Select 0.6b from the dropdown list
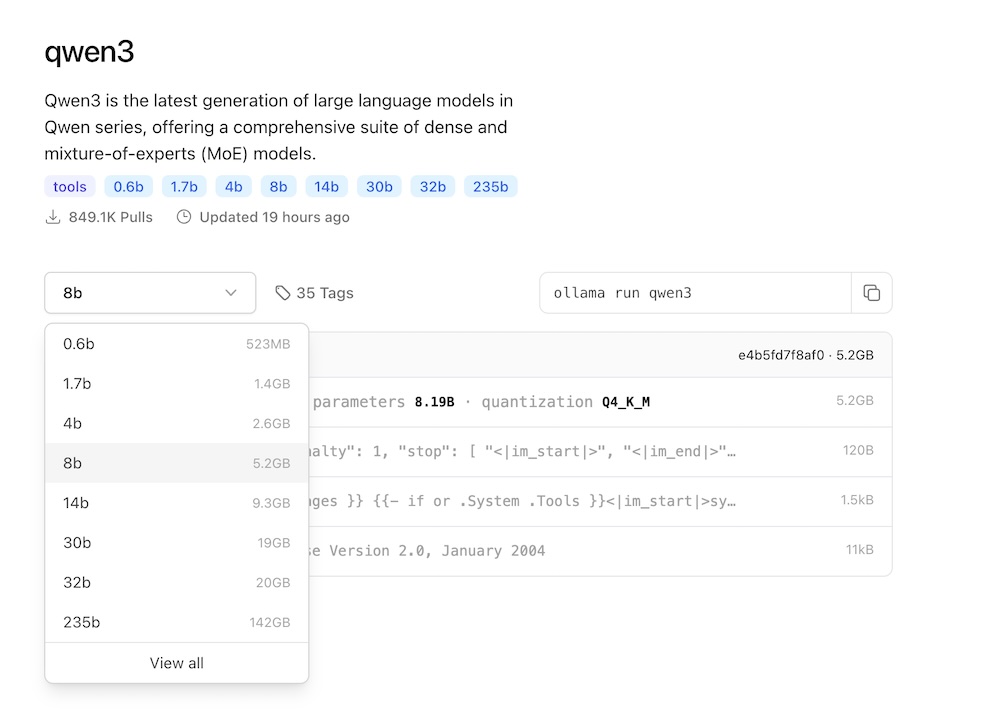 tap(177, 344)
